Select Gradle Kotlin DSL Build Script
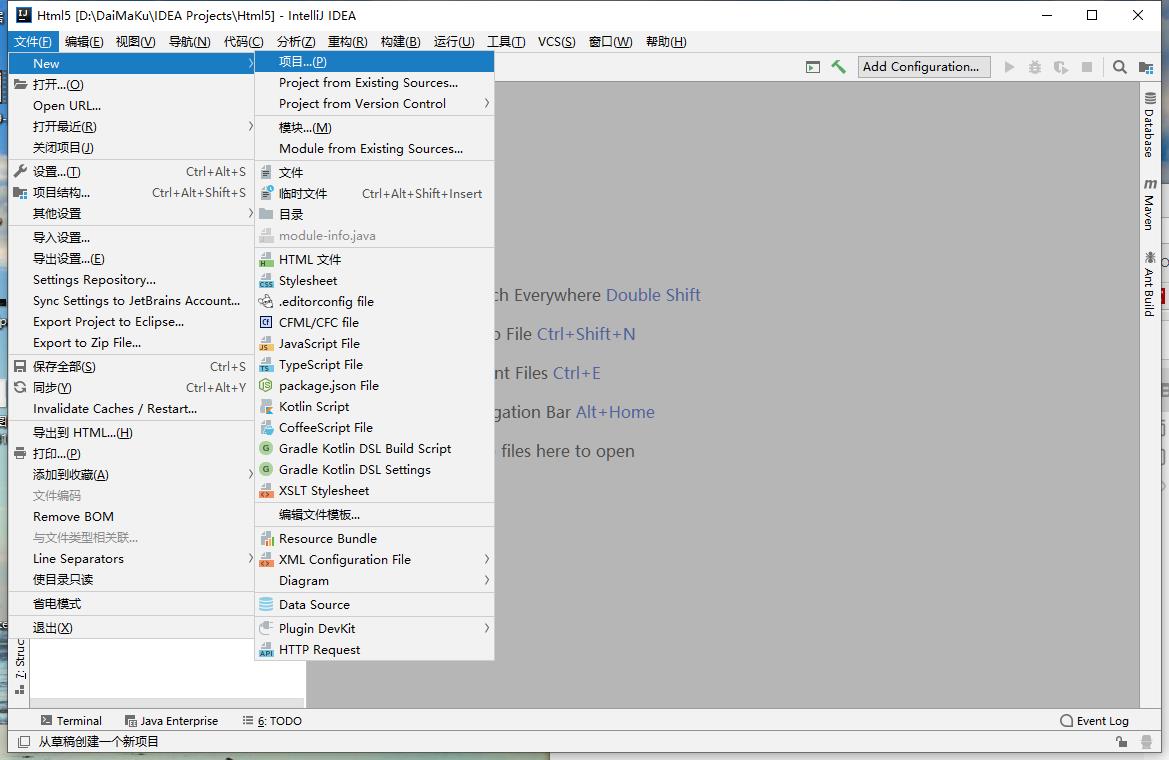This screenshot has width=1169, height=760. click(374, 448)
